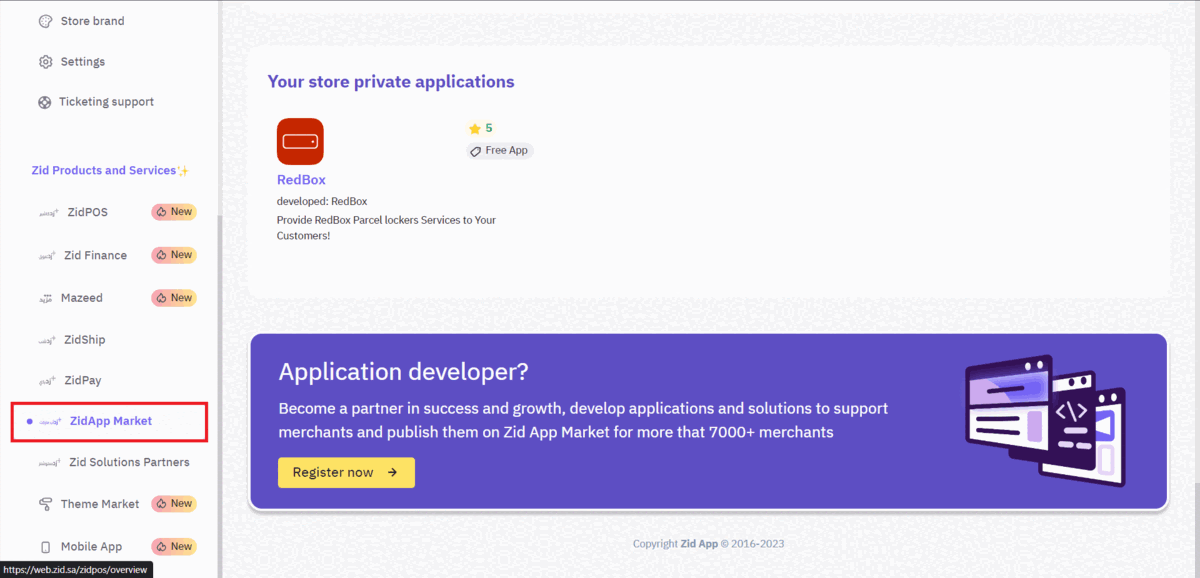Click Your store private applications heading
The height and width of the screenshot is (578, 1200).
point(391,82)
